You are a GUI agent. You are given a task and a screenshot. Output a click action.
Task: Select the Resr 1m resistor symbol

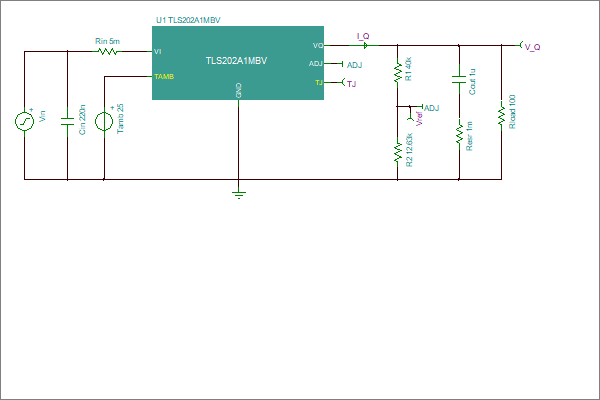[x=459, y=134]
